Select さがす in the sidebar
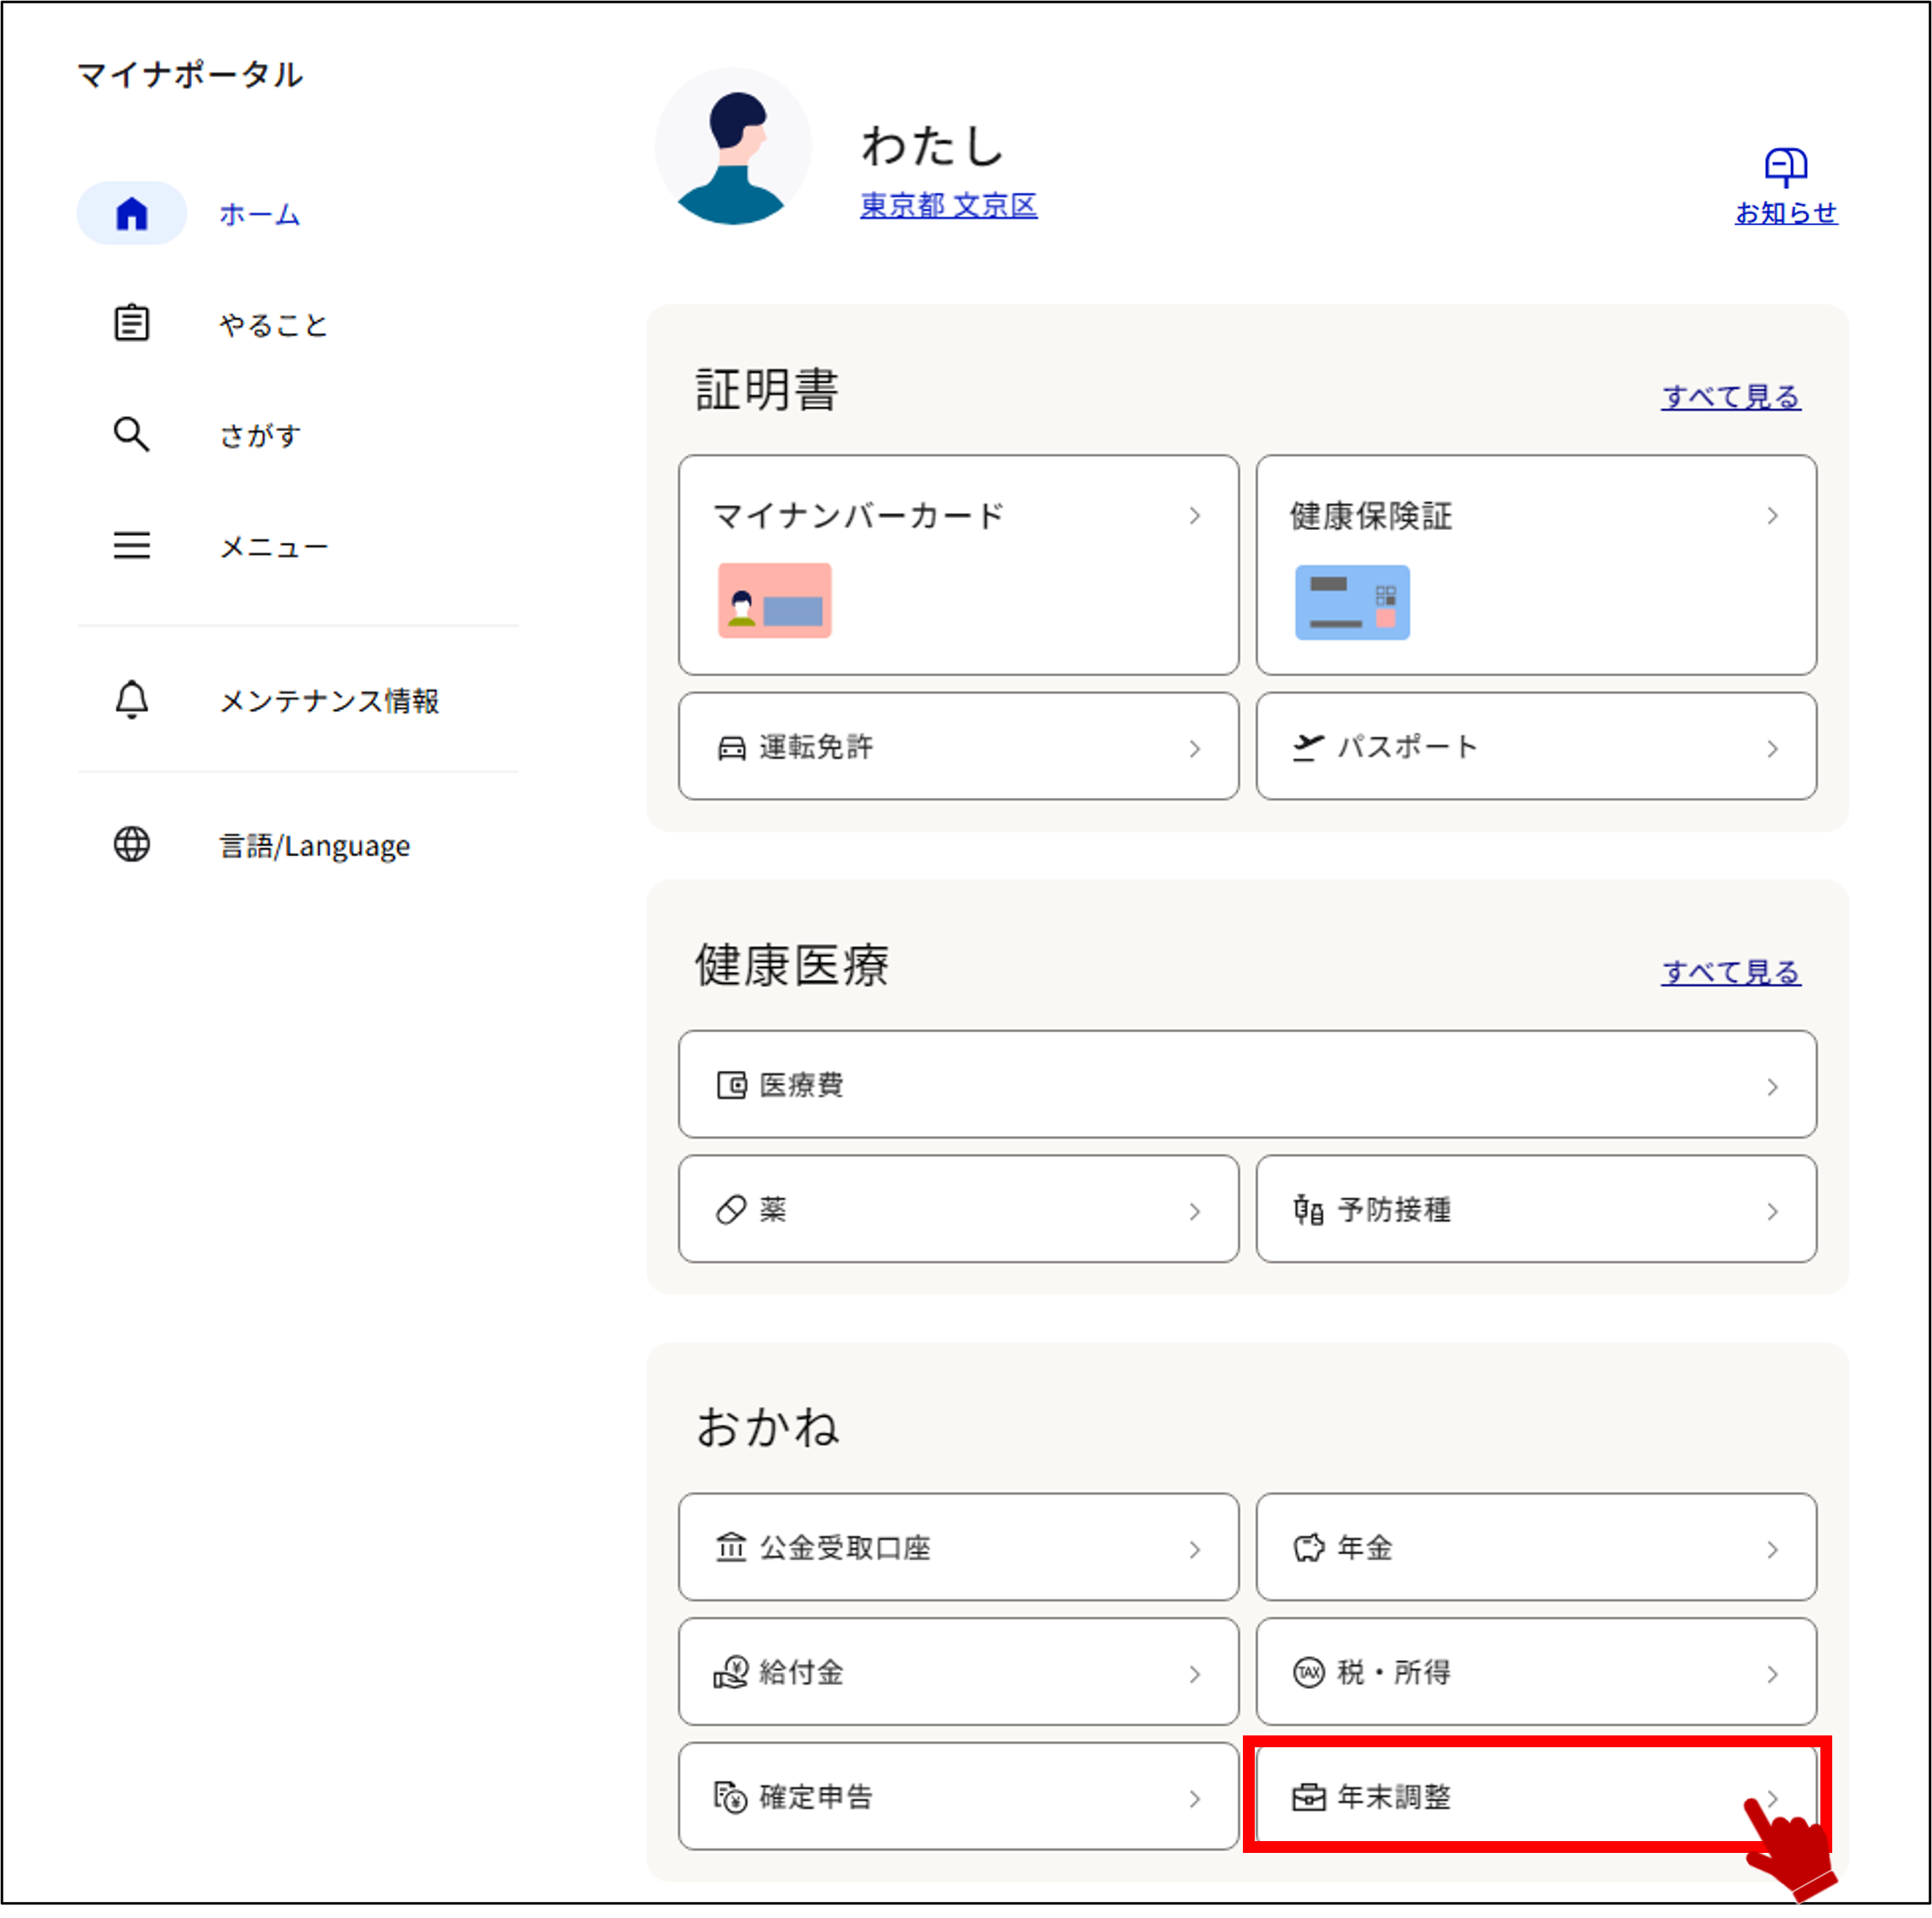This screenshot has width=1932, height=1918. tap(260, 436)
